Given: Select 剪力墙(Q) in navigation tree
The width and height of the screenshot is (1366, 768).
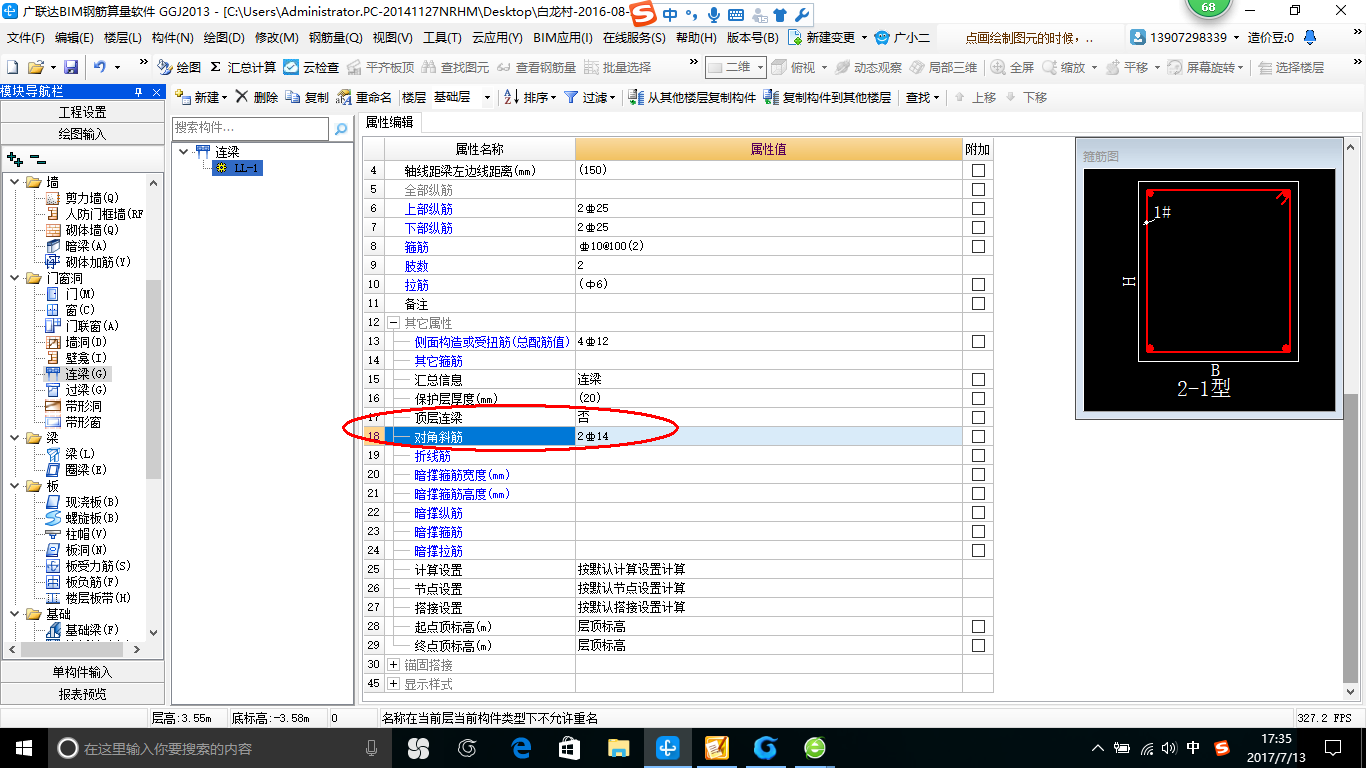Looking at the screenshot, I should tap(91, 198).
